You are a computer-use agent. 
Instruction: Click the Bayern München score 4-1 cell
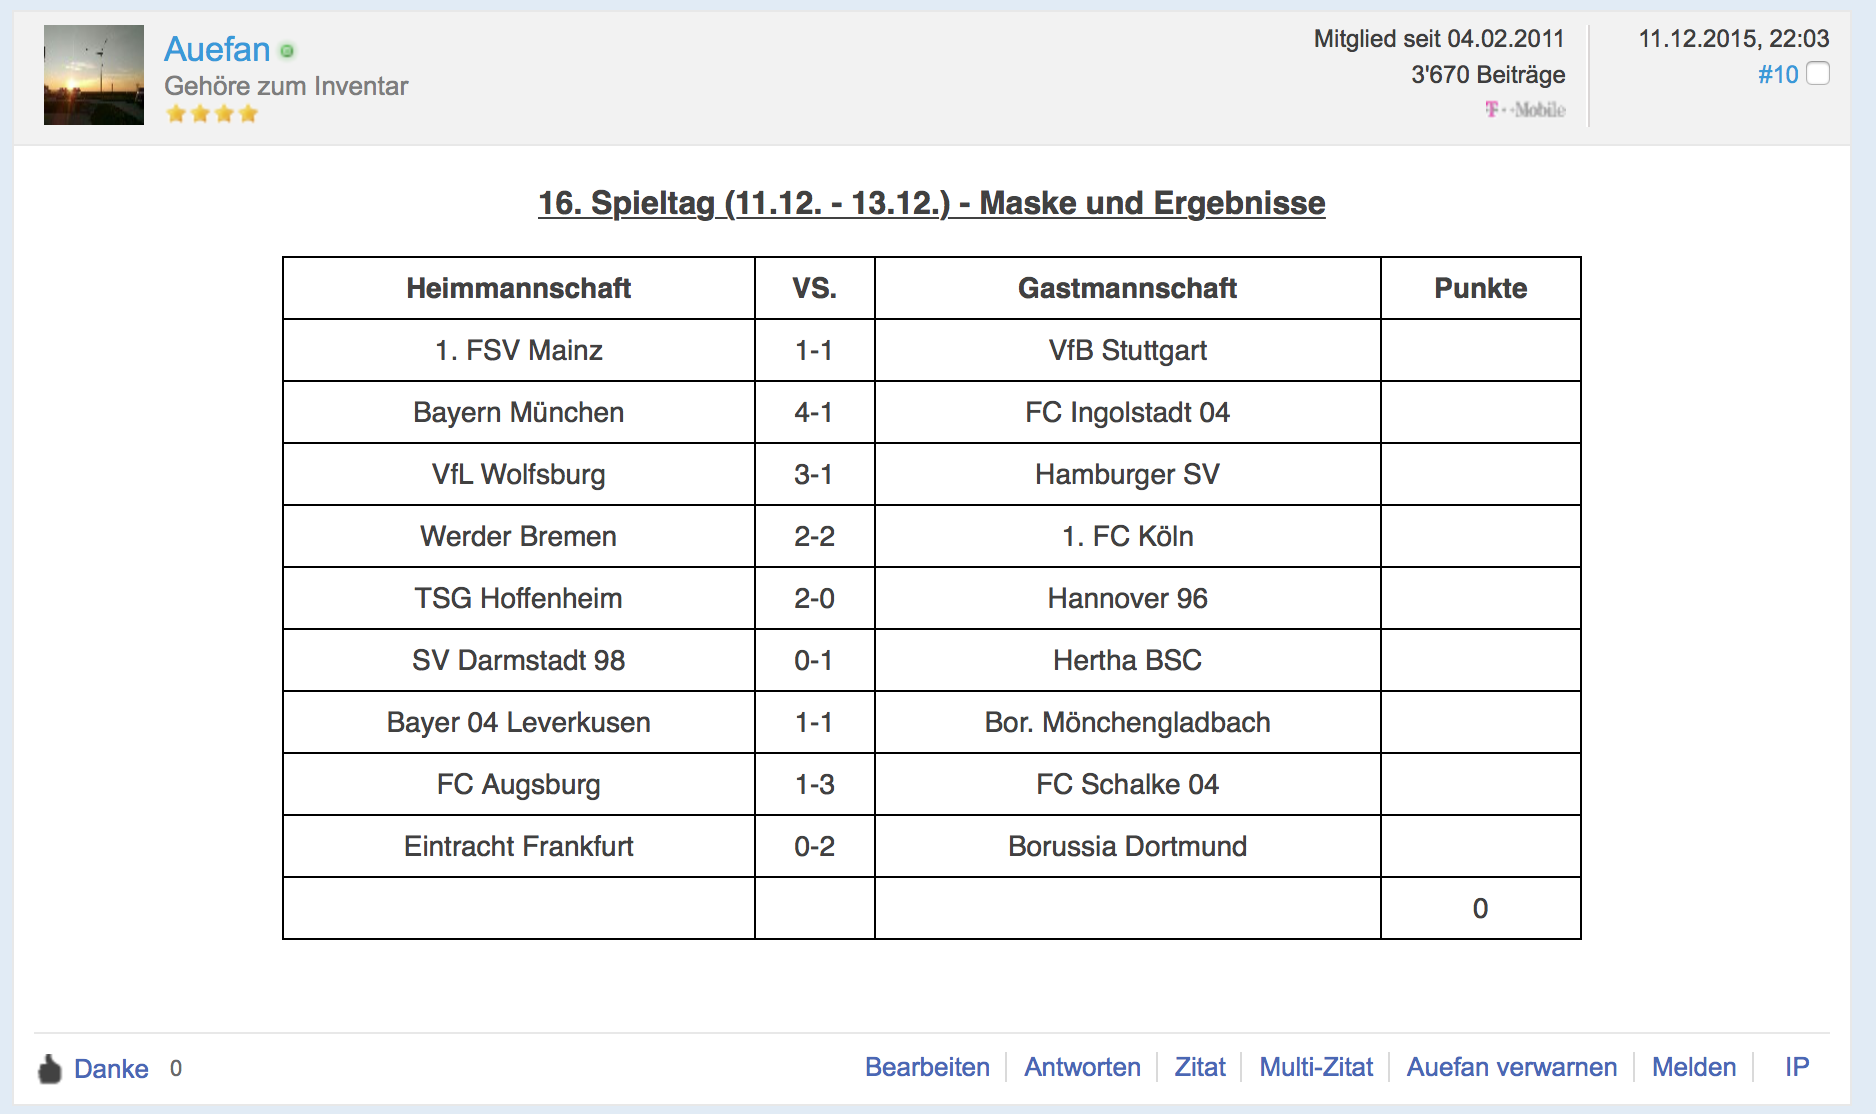814,412
